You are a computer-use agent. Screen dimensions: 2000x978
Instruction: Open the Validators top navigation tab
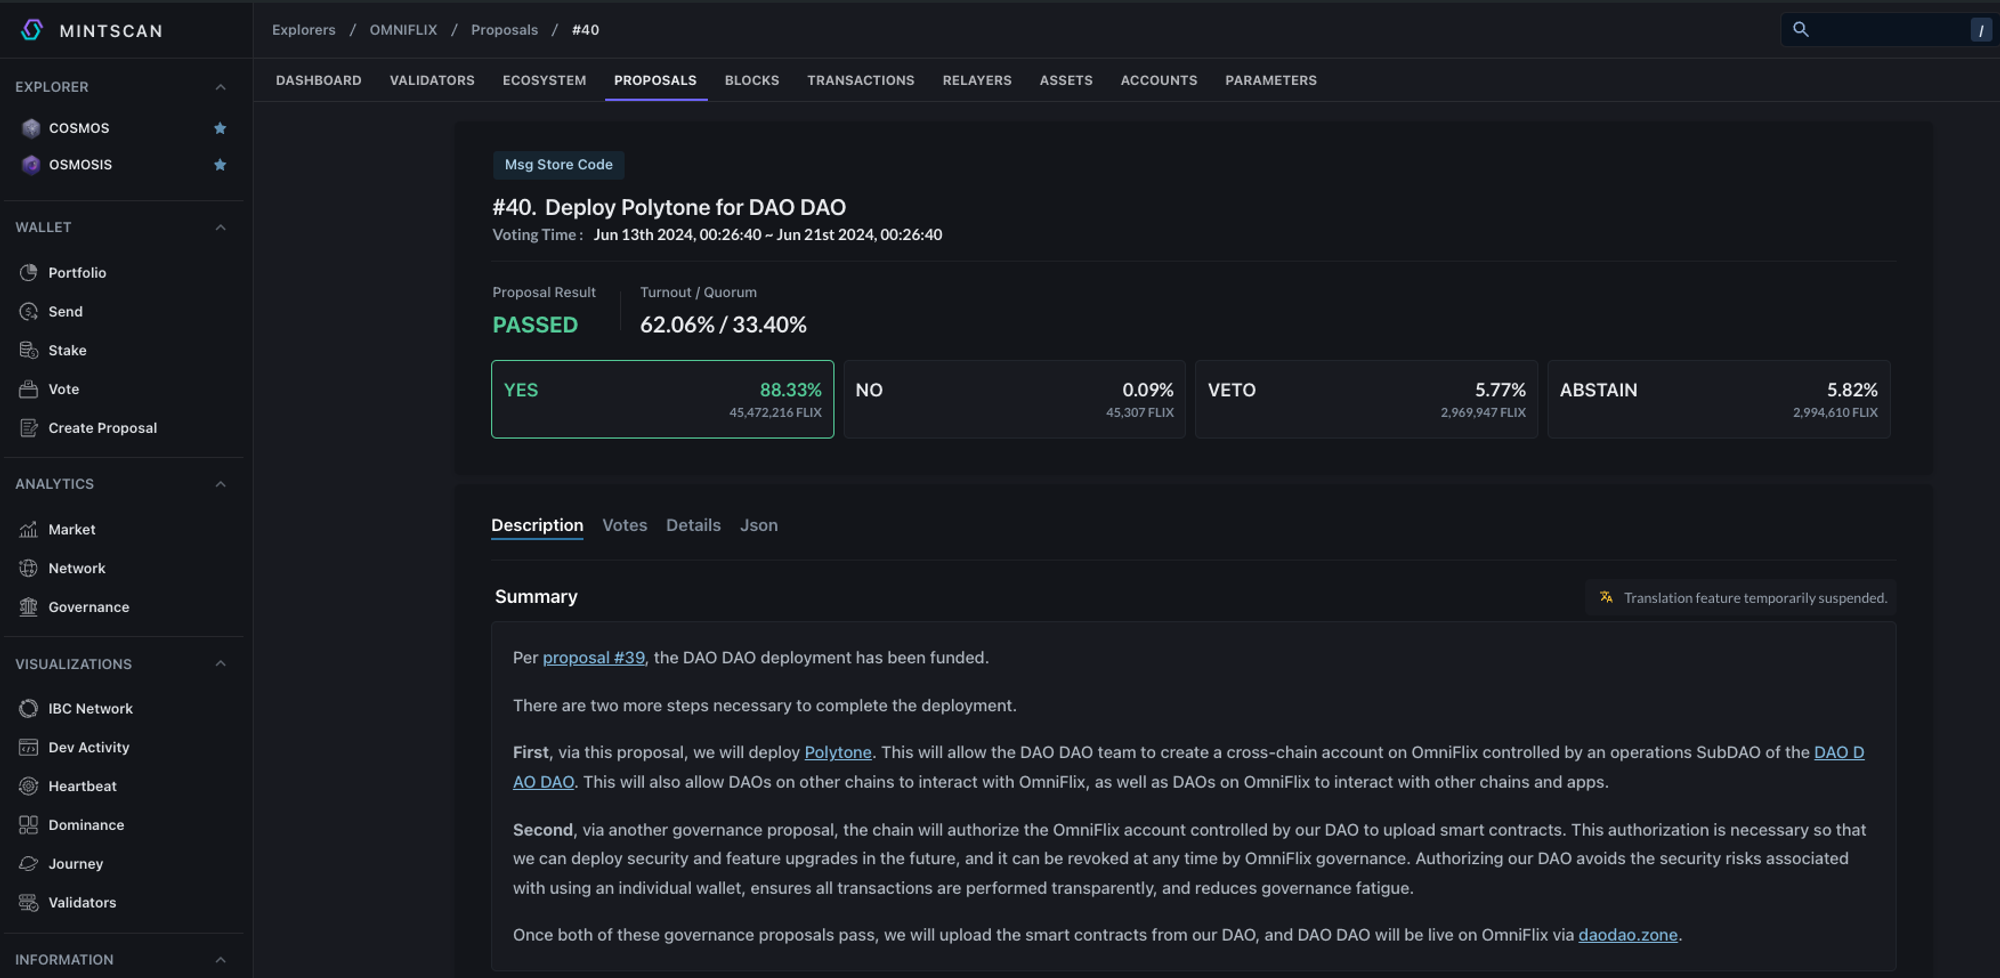tap(432, 80)
